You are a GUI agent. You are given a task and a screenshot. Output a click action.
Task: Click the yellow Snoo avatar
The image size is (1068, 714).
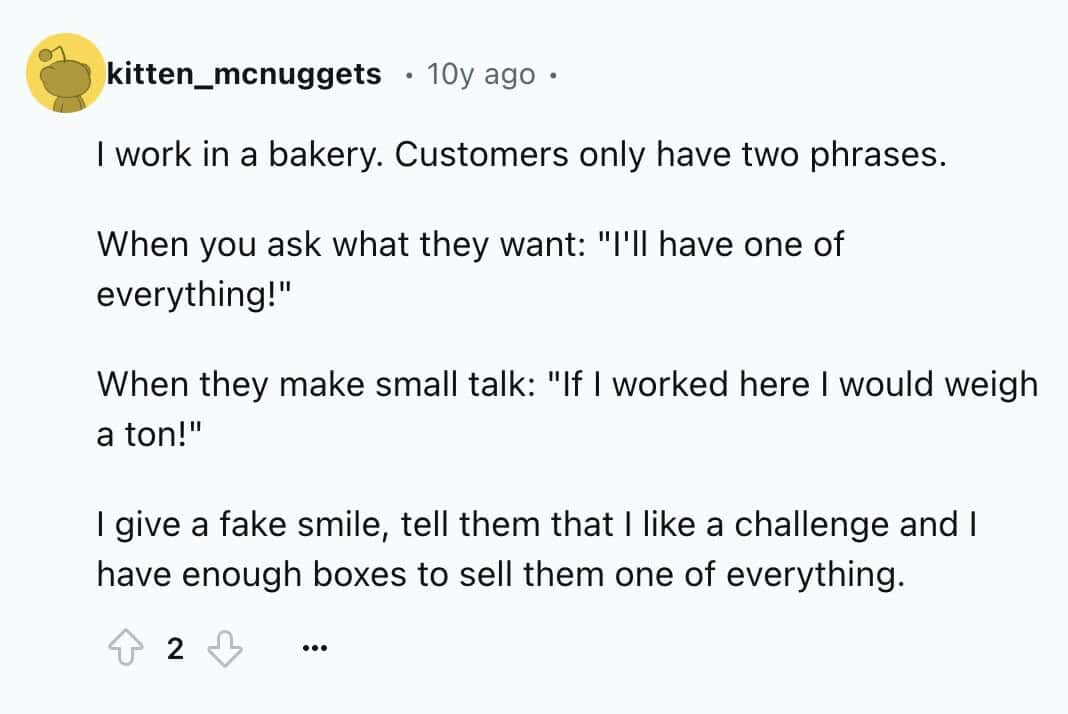coord(67,73)
